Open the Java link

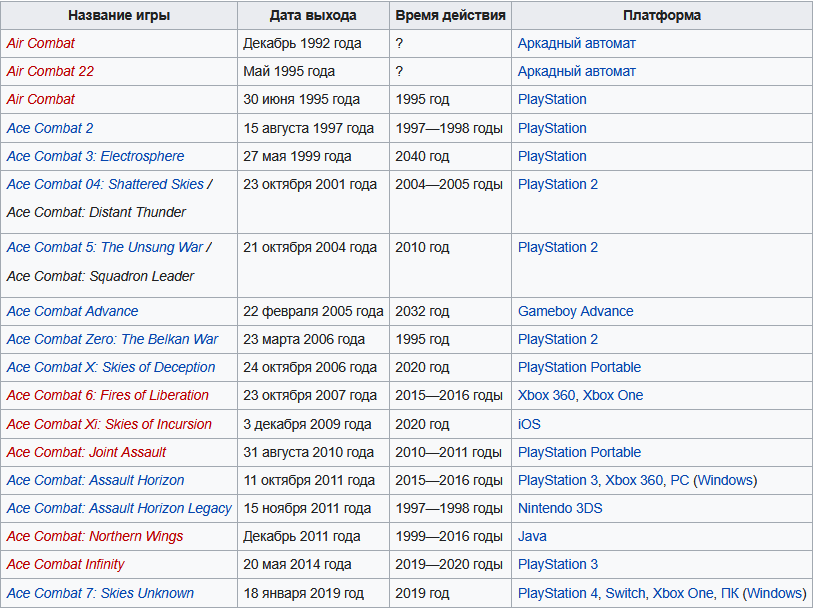[532, 536]
